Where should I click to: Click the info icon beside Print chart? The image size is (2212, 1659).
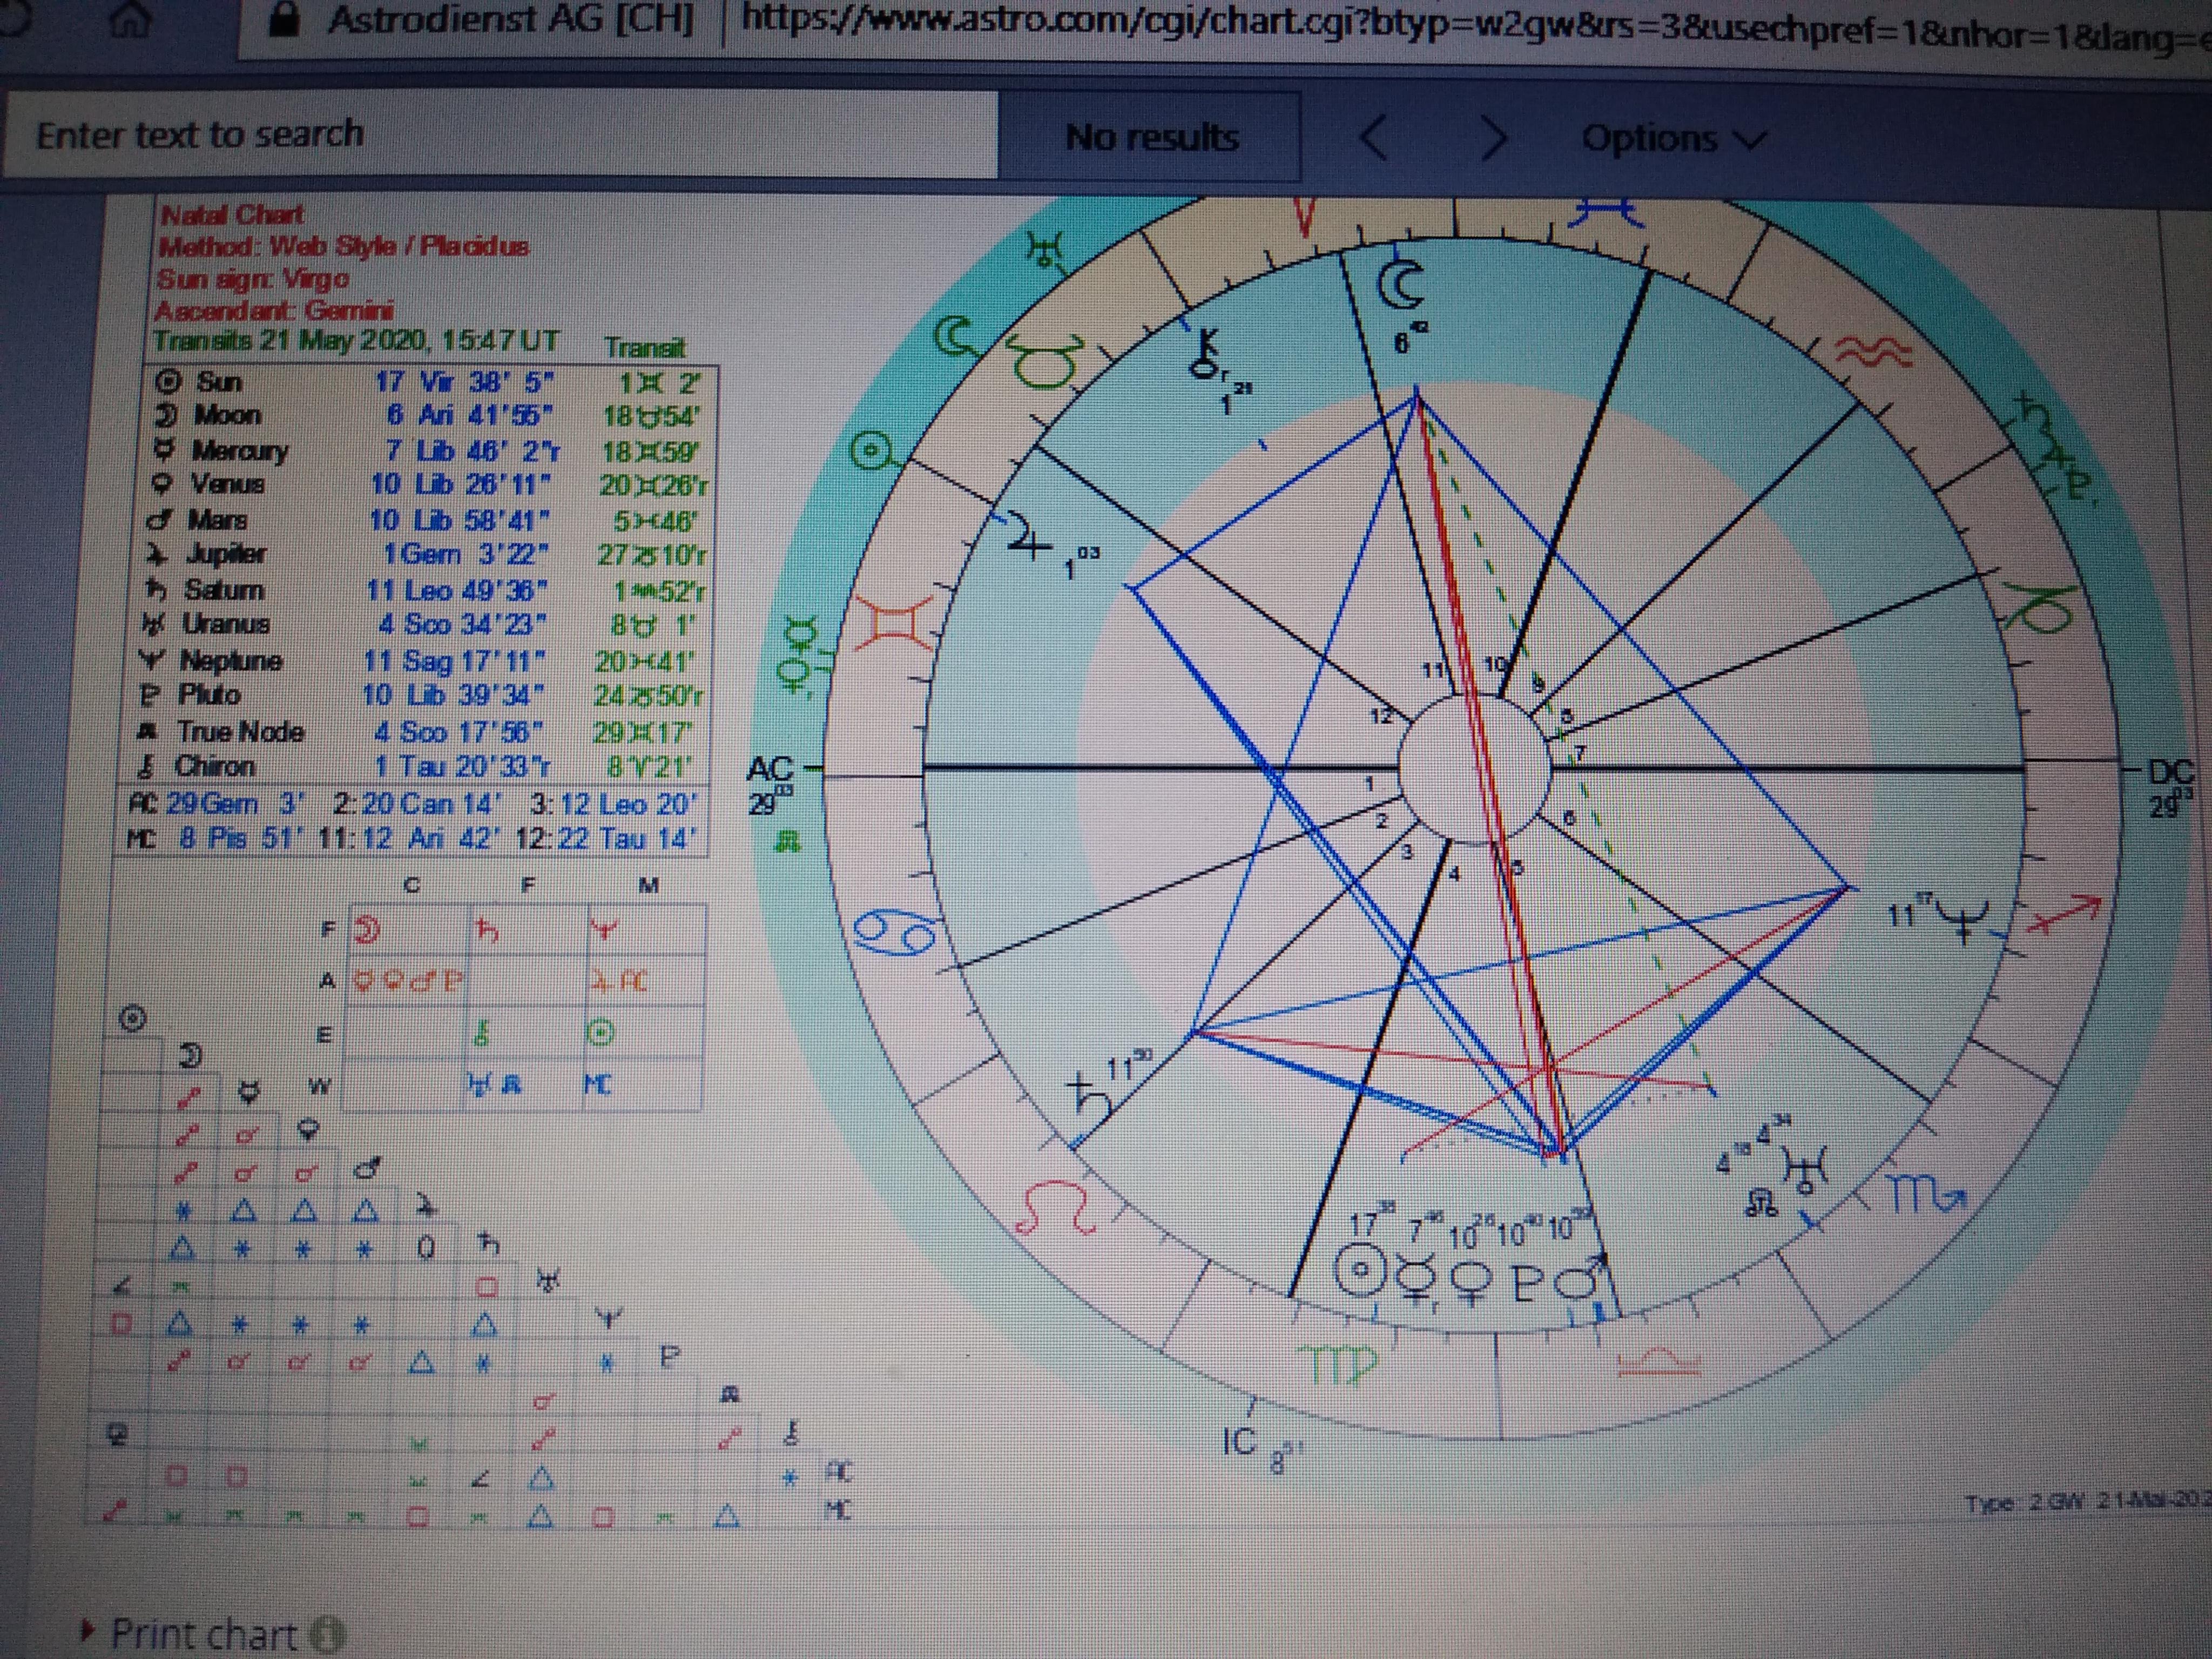click(327, 1635)
